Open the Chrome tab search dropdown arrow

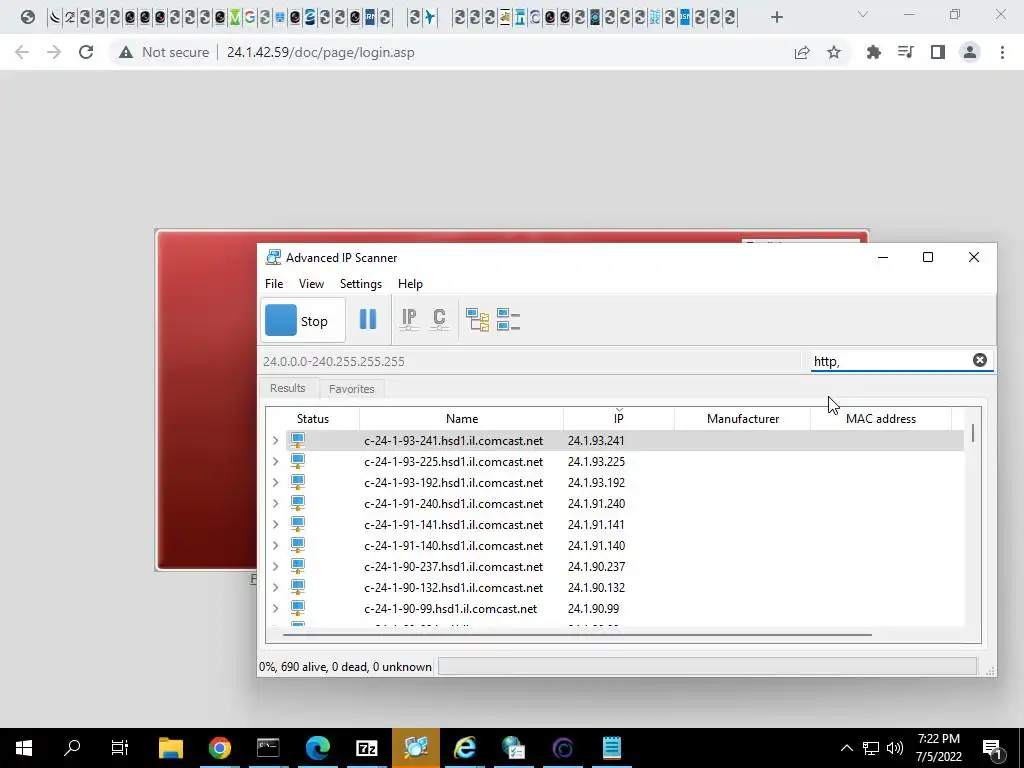pos(863,14)
